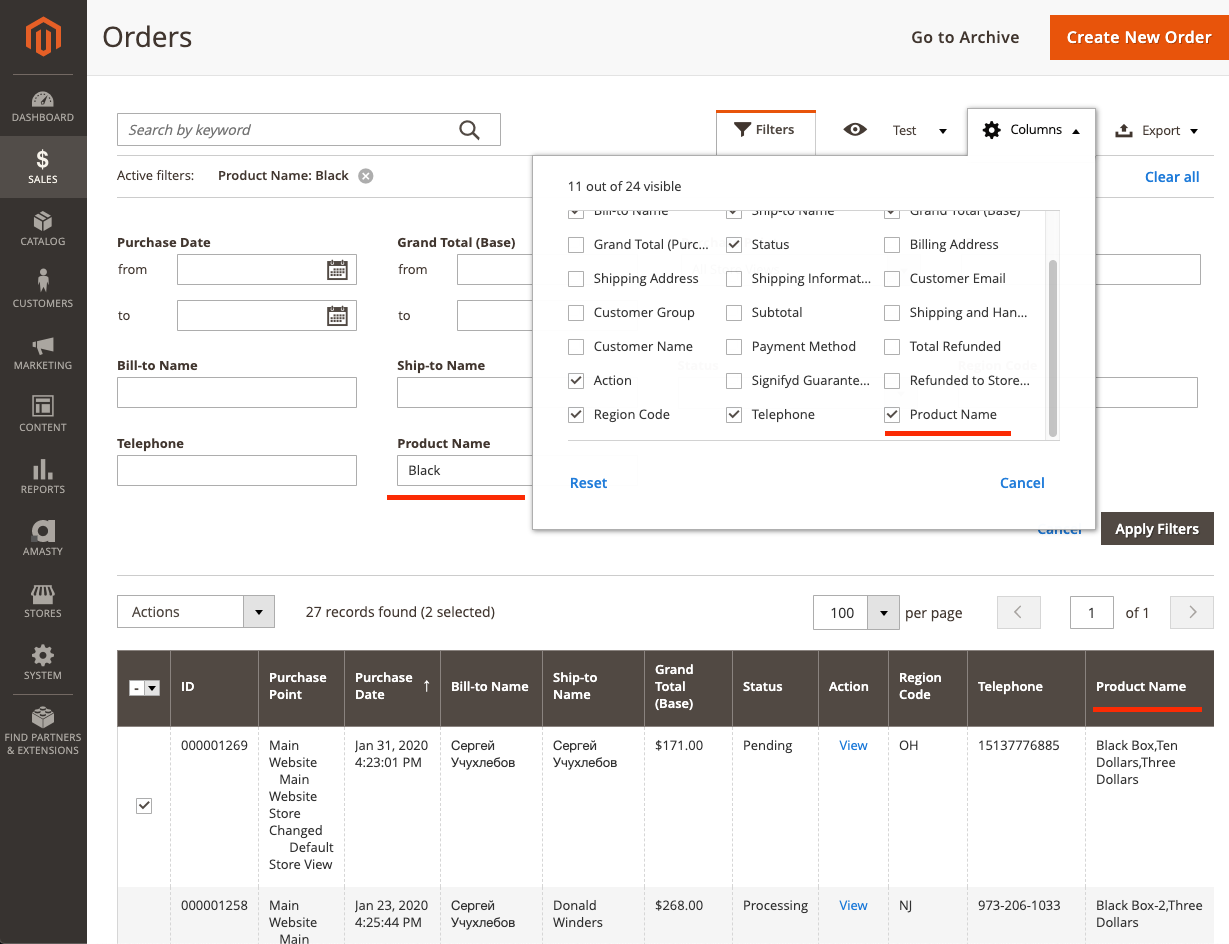Image resolution: width=1229 pixels, height=944 pixels.
Task: Select the Catalog sidebar icon
Action: coord(43,229)
